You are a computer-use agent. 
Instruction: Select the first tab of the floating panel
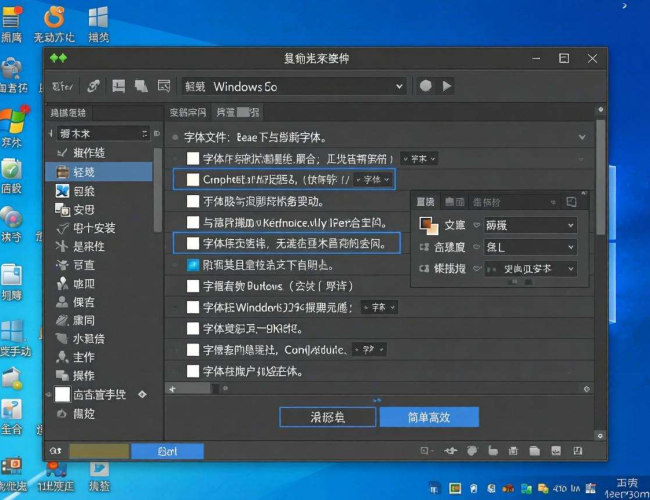point(425,202)
